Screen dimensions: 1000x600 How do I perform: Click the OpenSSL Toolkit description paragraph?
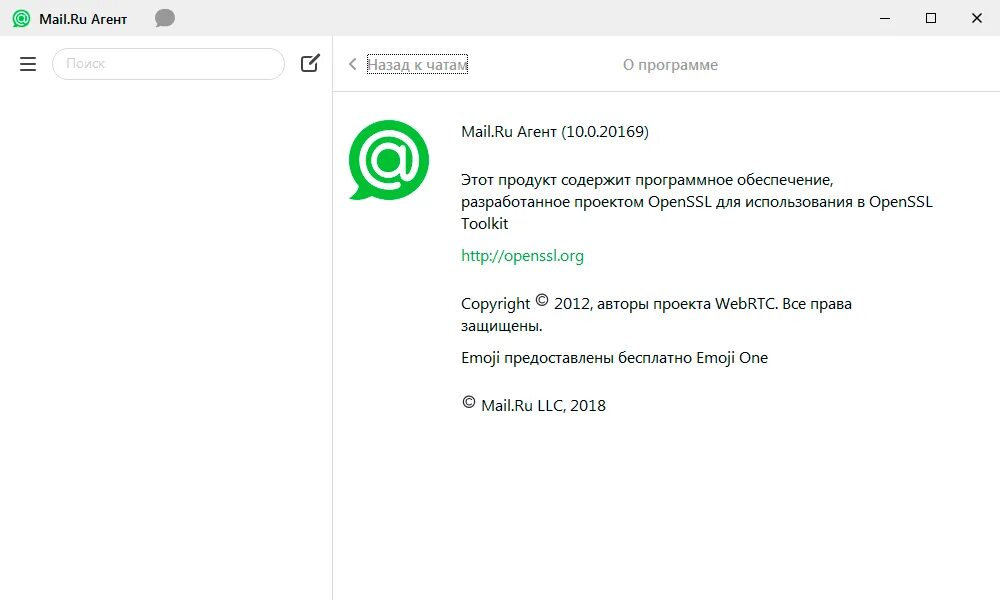696,201
